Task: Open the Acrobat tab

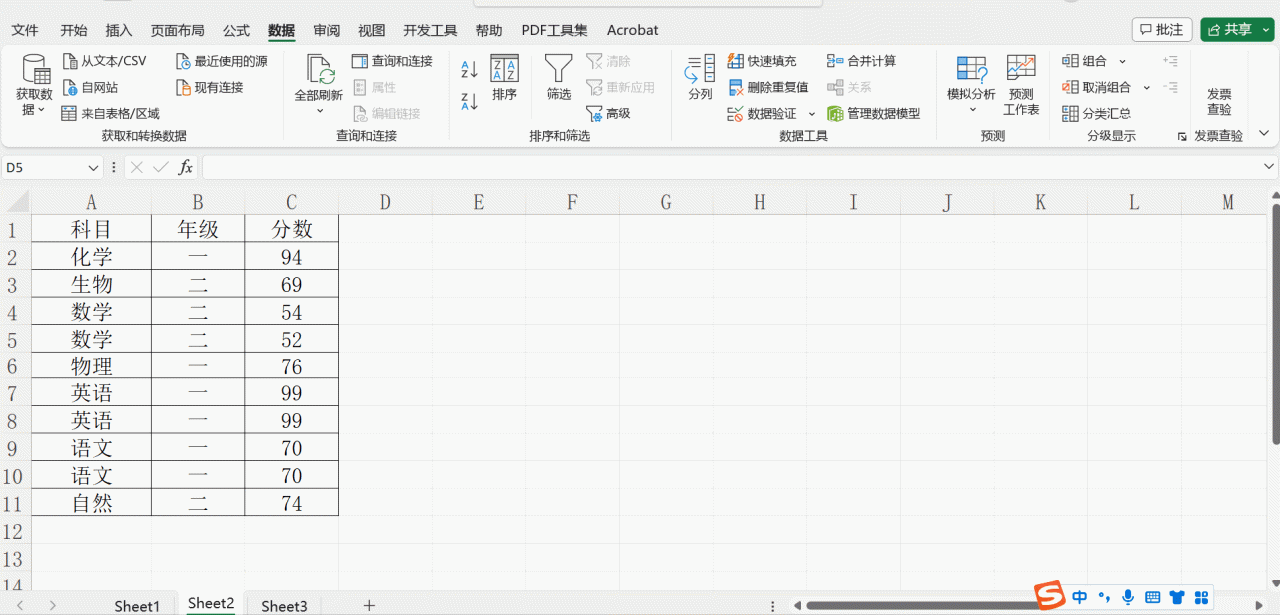Action: 632,30
